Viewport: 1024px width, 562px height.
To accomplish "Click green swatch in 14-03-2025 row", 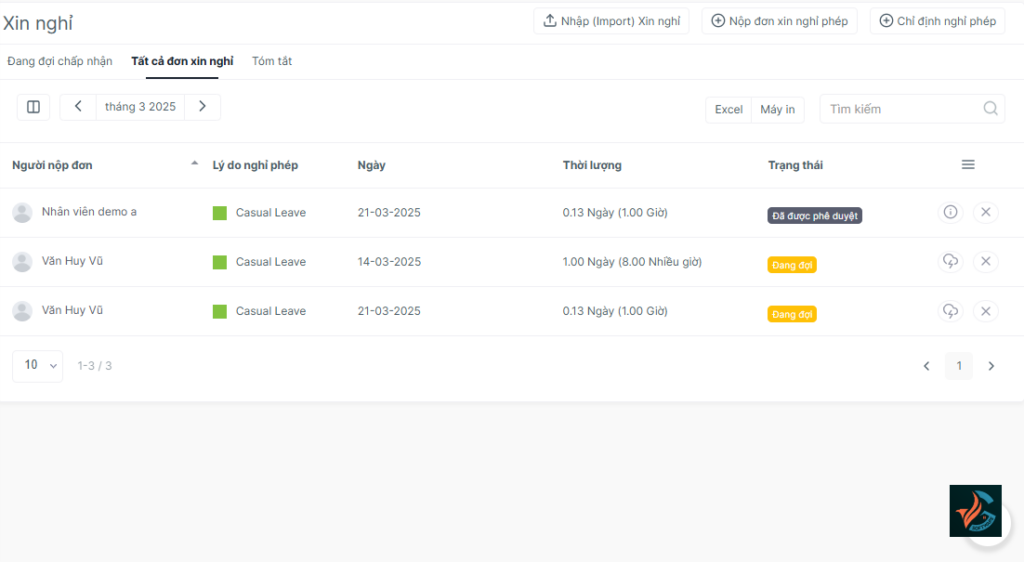I will [x=219, y=262].
